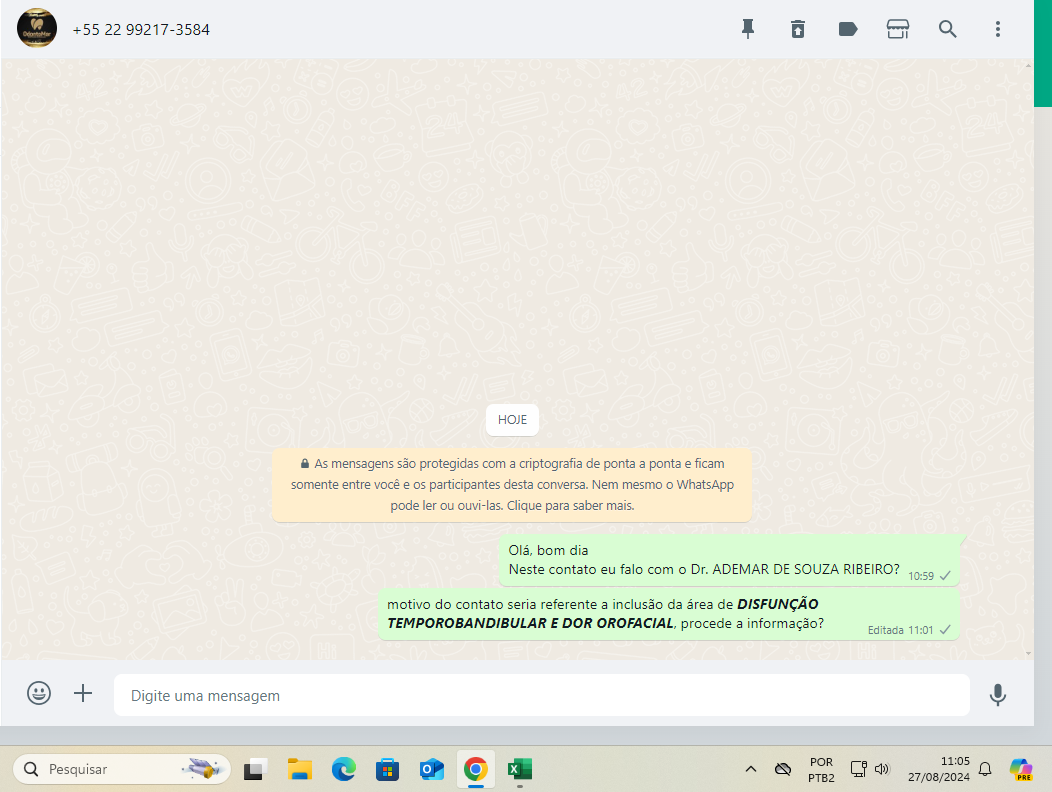
Task: Open Outlook from the taskbar
Action: point(431,769)
